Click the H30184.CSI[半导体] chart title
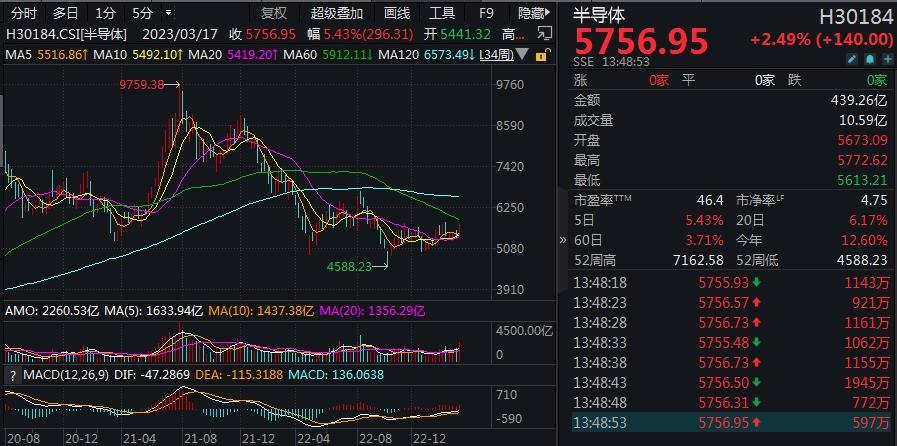Viewport: 897px width, 446px height. pos(66,34)
